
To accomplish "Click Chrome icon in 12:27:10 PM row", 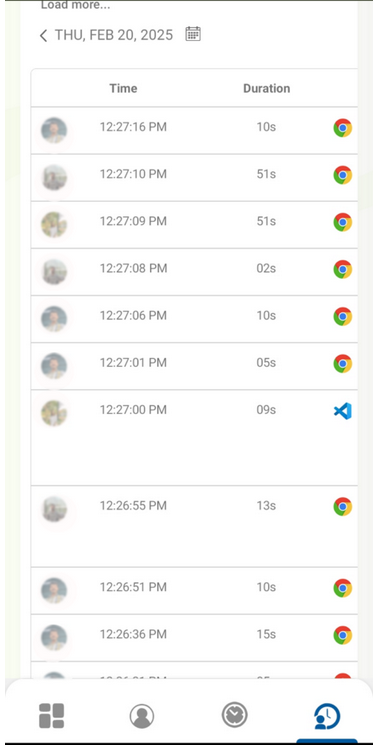I will point(342,175).
